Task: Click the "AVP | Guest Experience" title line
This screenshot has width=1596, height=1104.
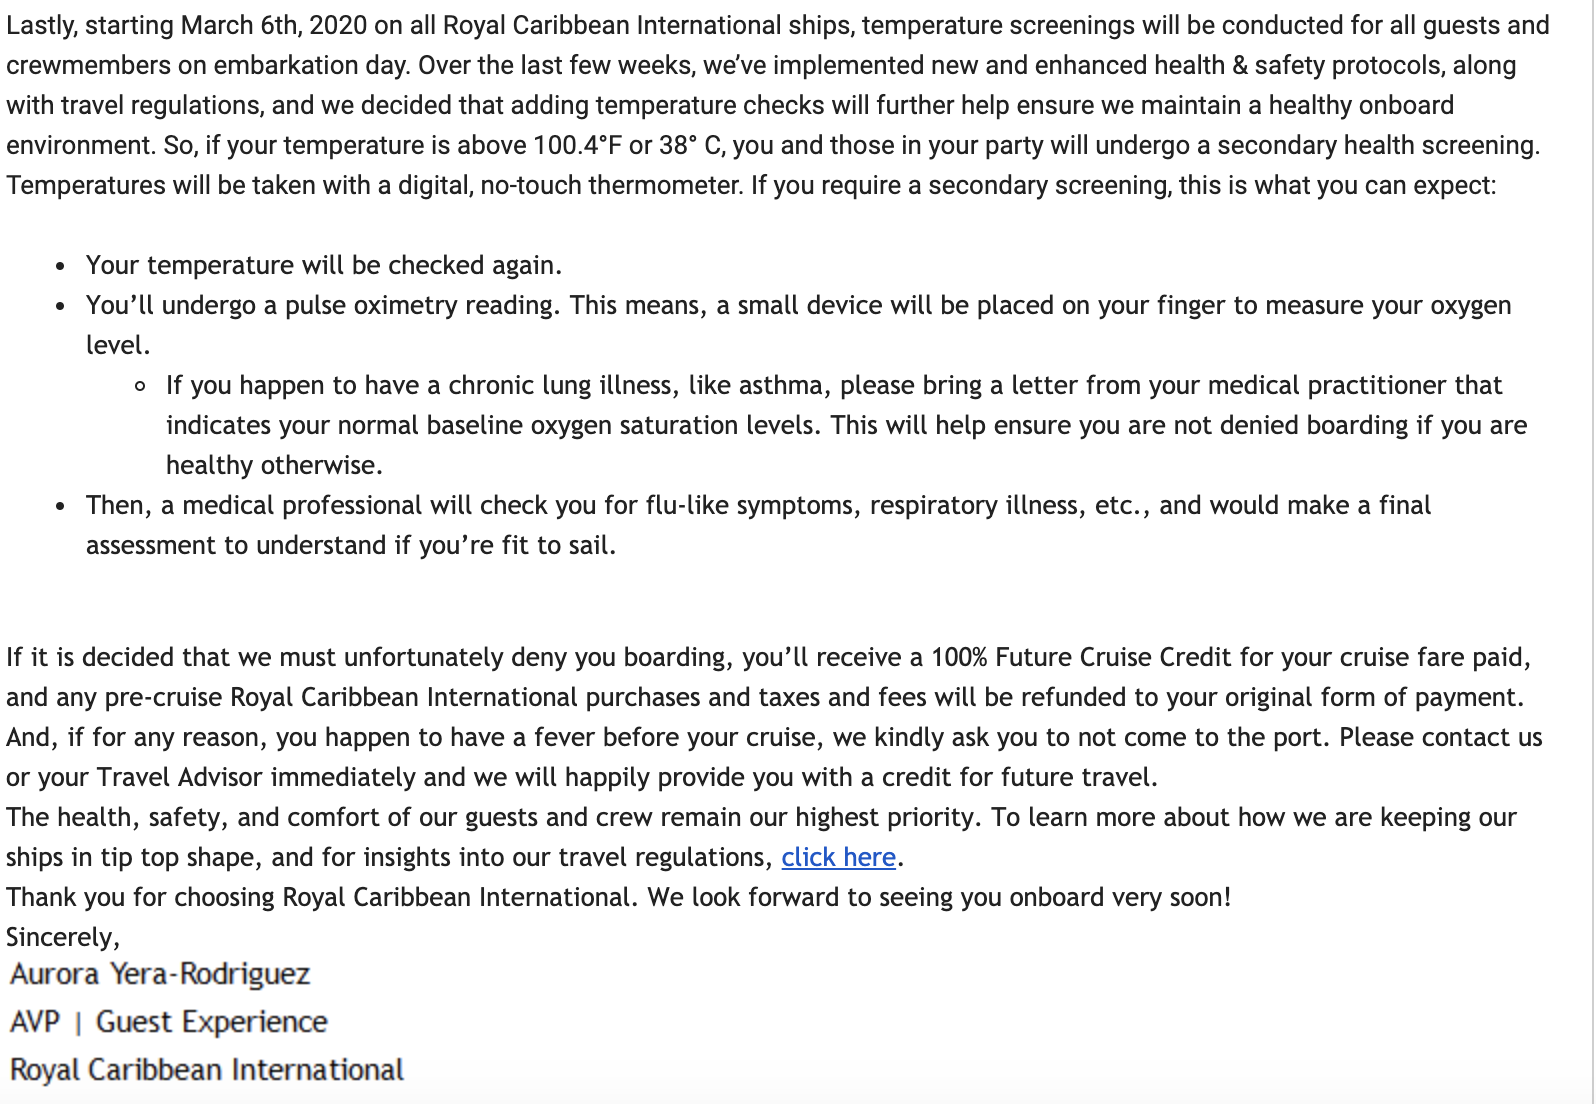Action: (x=168, y=1022)
